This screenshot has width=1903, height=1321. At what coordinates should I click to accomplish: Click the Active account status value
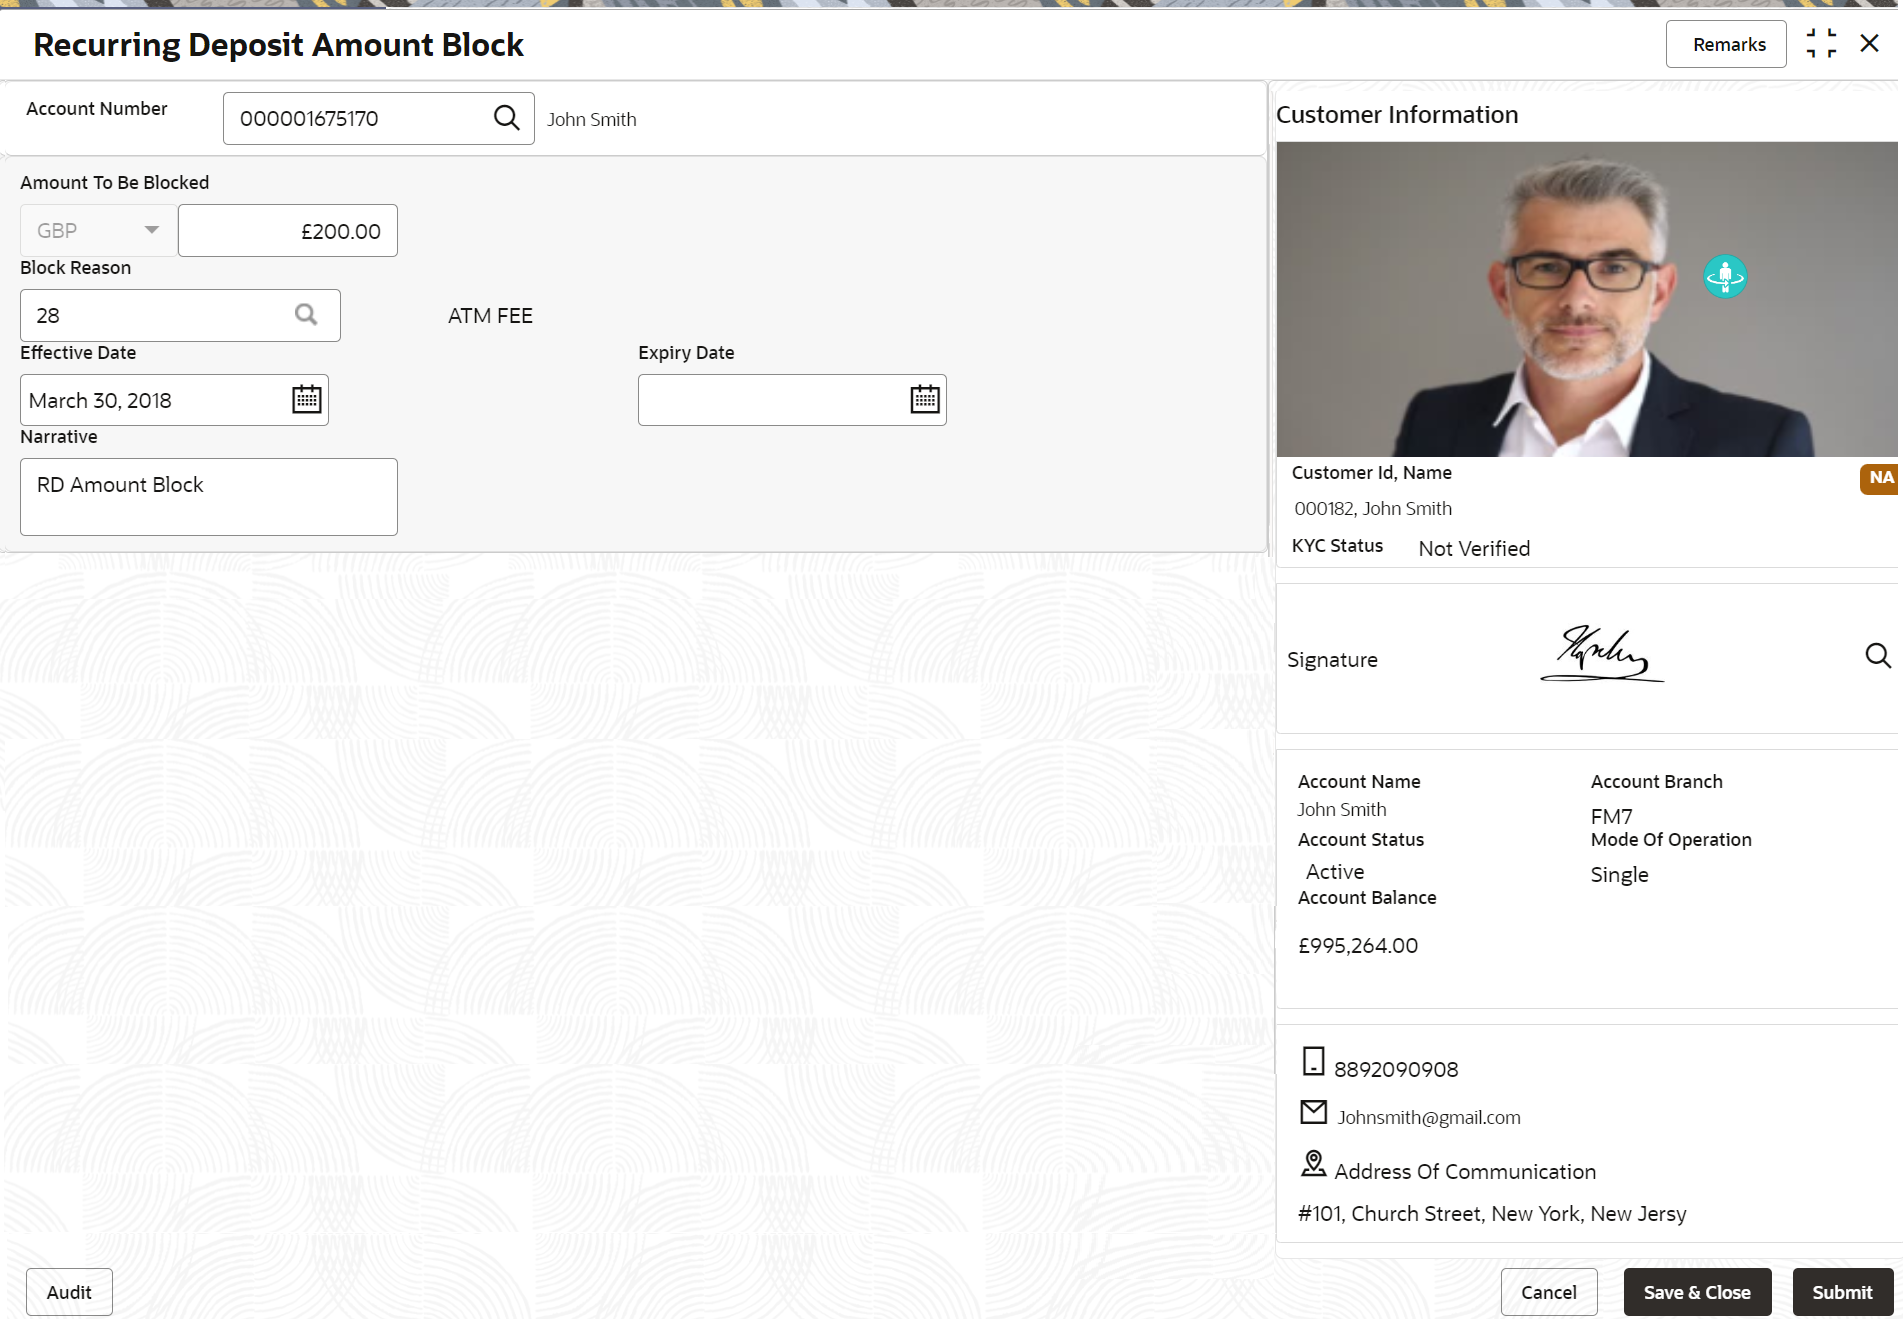[x=1335, y=872]
